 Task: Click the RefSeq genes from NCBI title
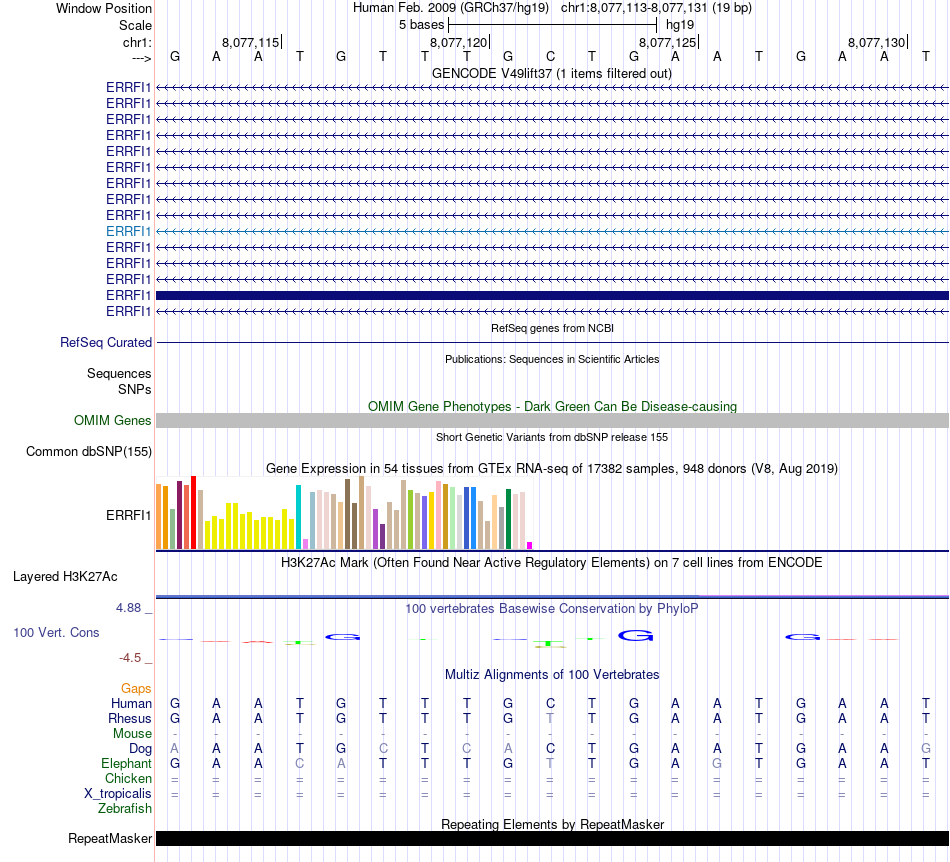point(552,328)
